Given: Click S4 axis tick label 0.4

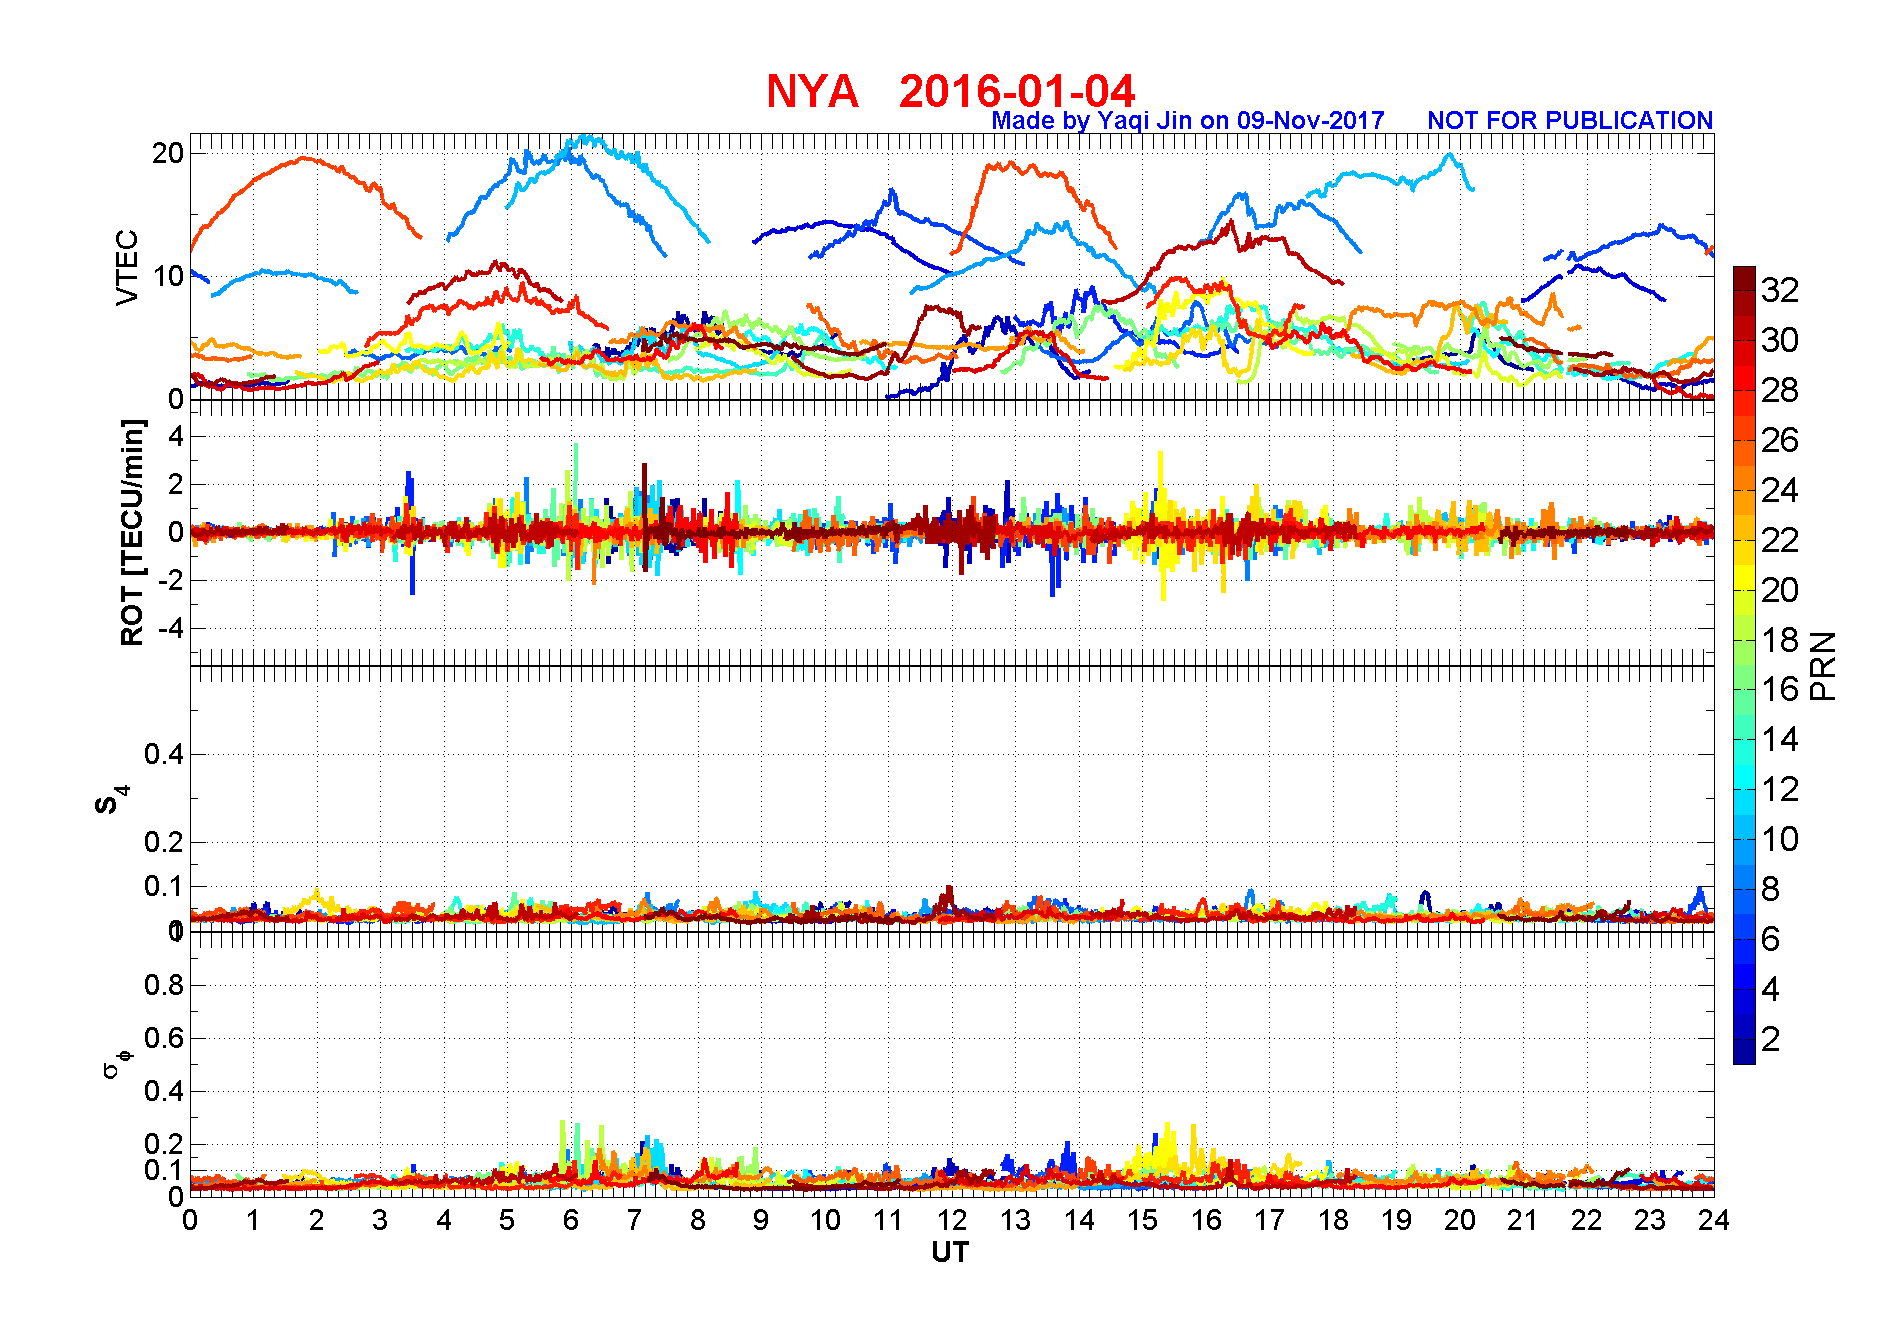Looking at the screenshot, I should click(x=164, y=754).
